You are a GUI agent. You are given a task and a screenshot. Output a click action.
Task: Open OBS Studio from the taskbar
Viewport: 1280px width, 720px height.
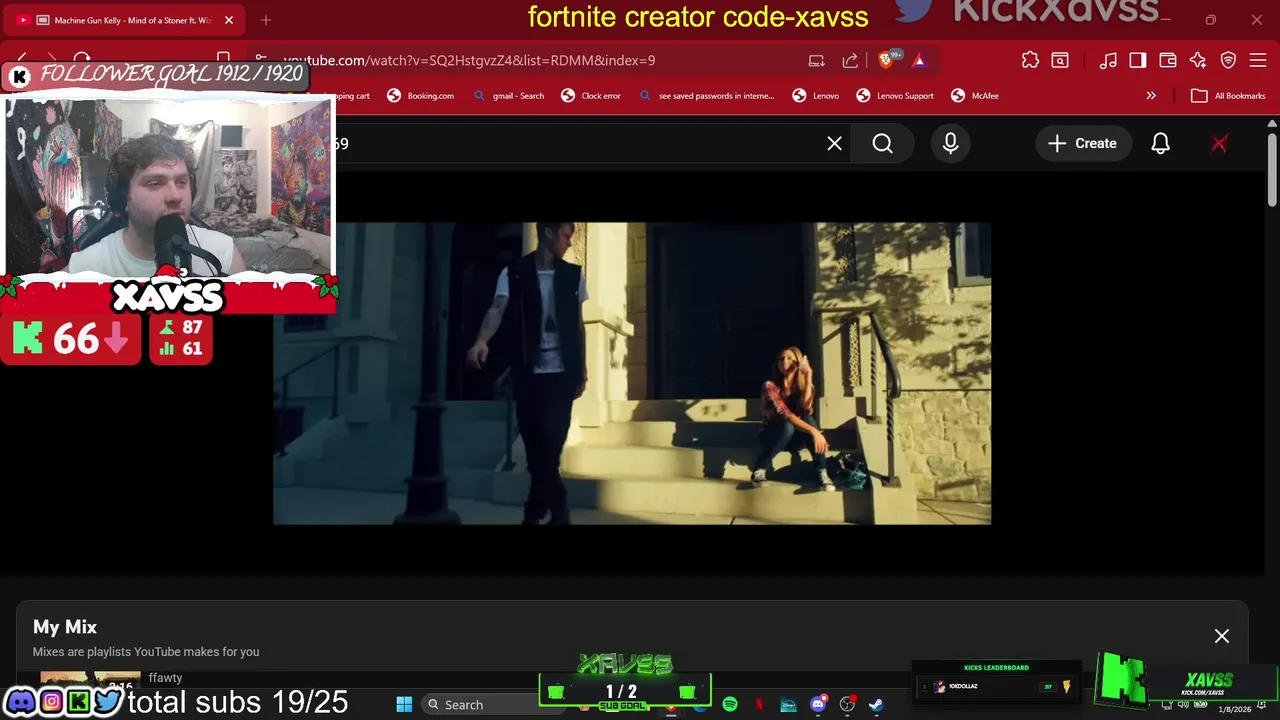click(847, 705)
